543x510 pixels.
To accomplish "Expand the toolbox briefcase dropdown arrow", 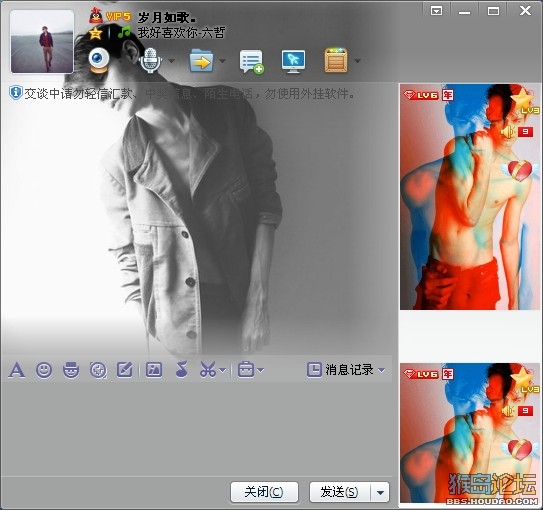I will coord(261,370).
